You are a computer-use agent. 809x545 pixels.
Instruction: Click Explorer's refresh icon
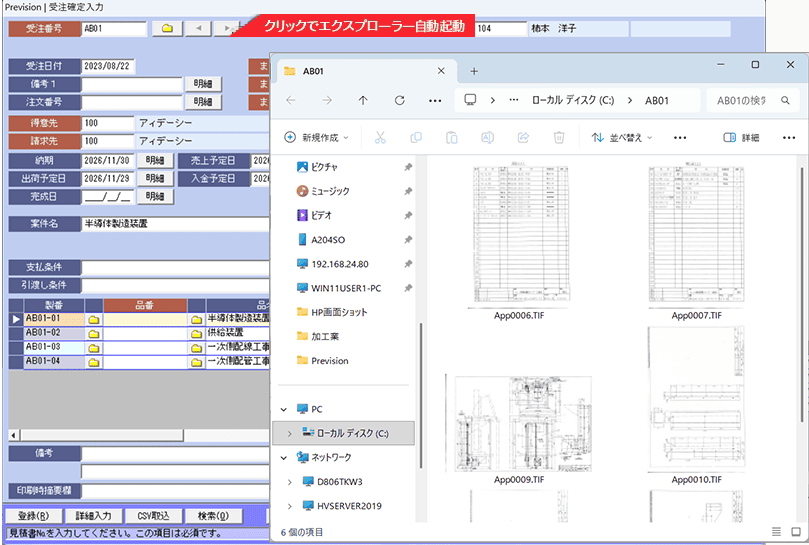[399, 100]
